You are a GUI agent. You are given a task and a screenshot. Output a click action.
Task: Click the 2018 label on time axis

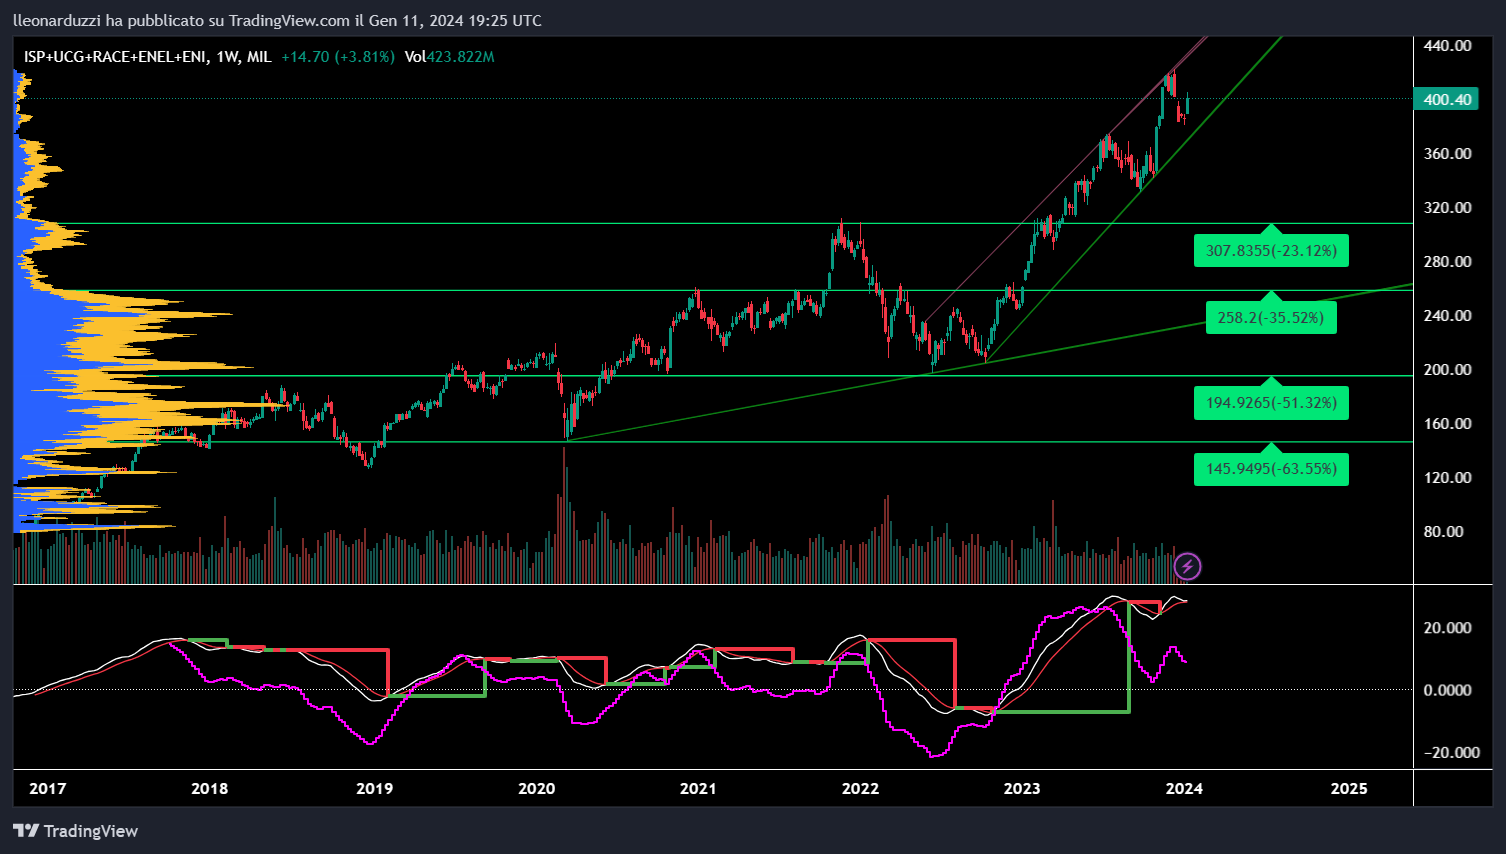pos(210,788)
